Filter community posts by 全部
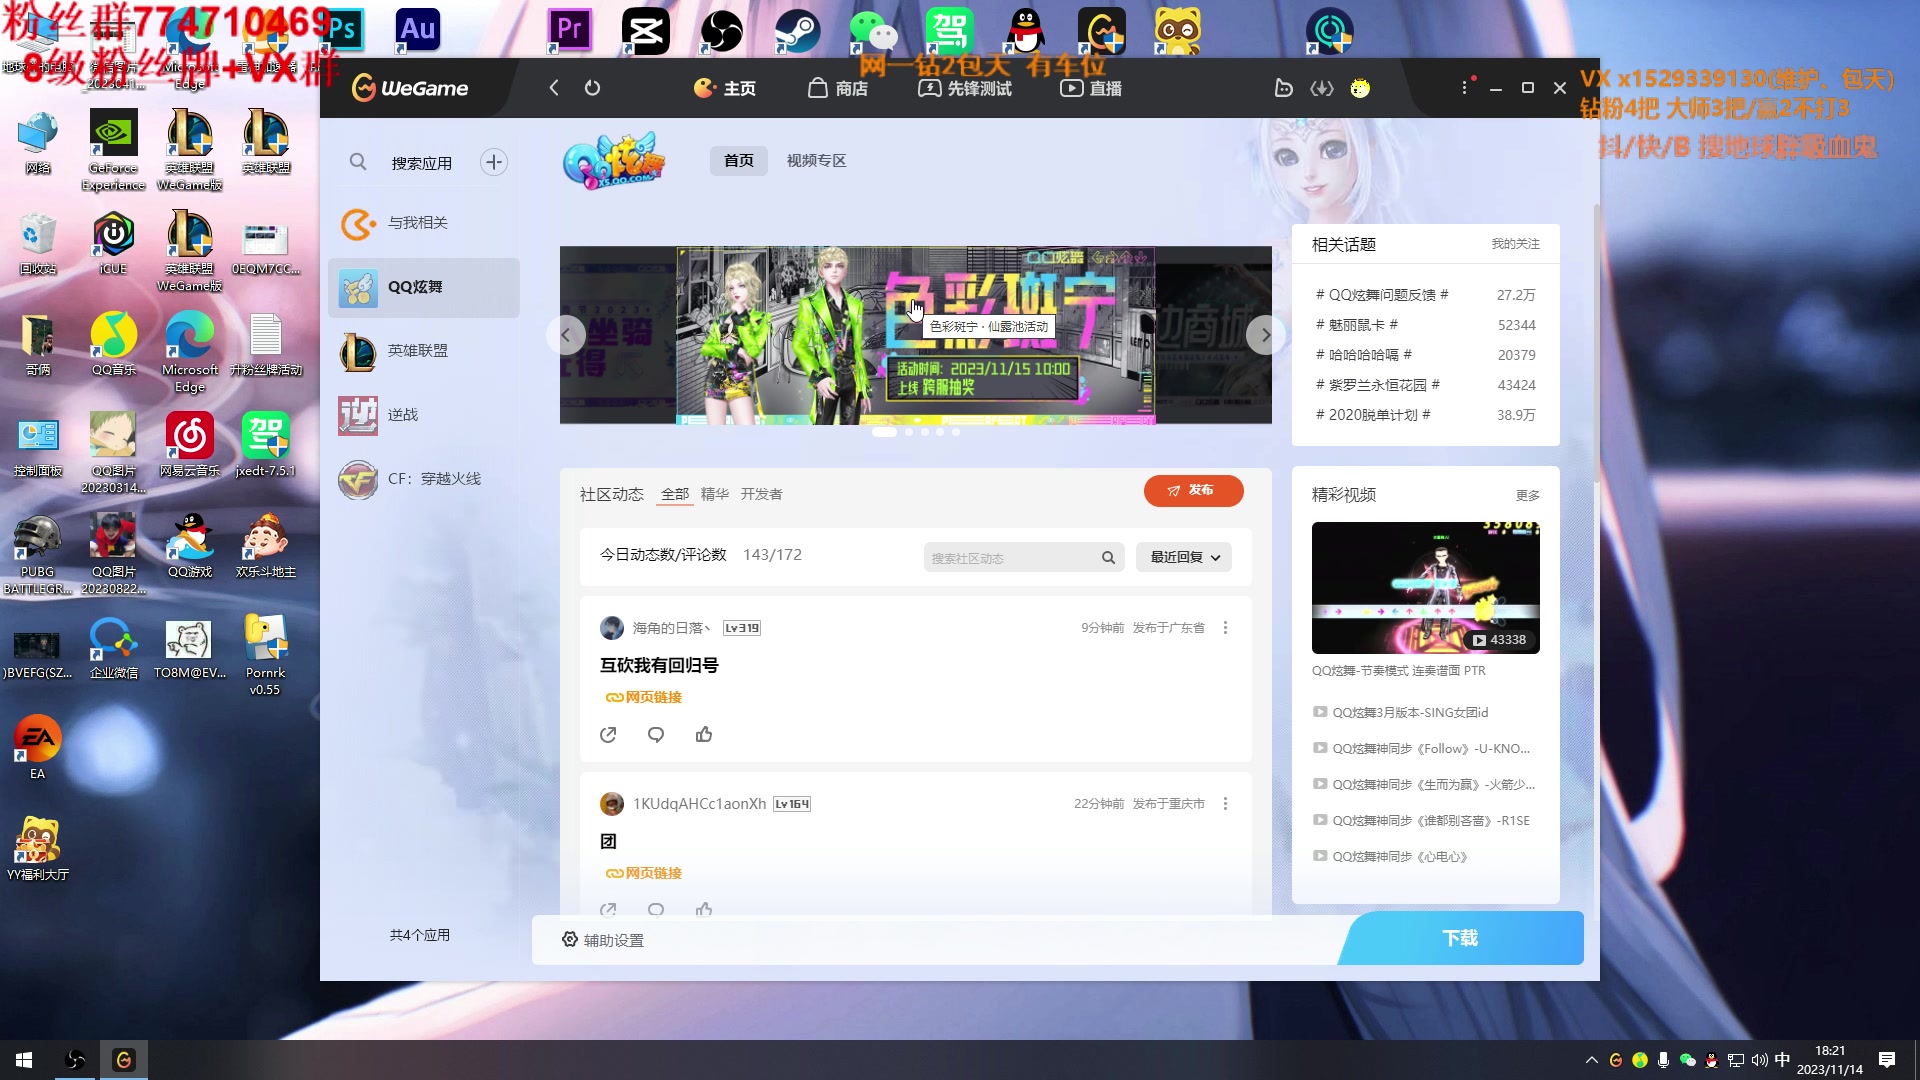Image resolution: width=1920 pixels, height=1080 pixels. [675, 494]
